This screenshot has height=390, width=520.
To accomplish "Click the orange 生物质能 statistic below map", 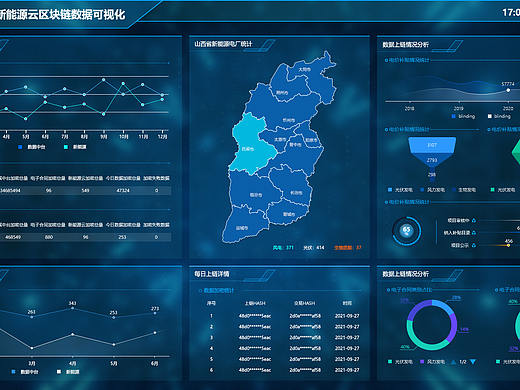I will click(348, 248).
